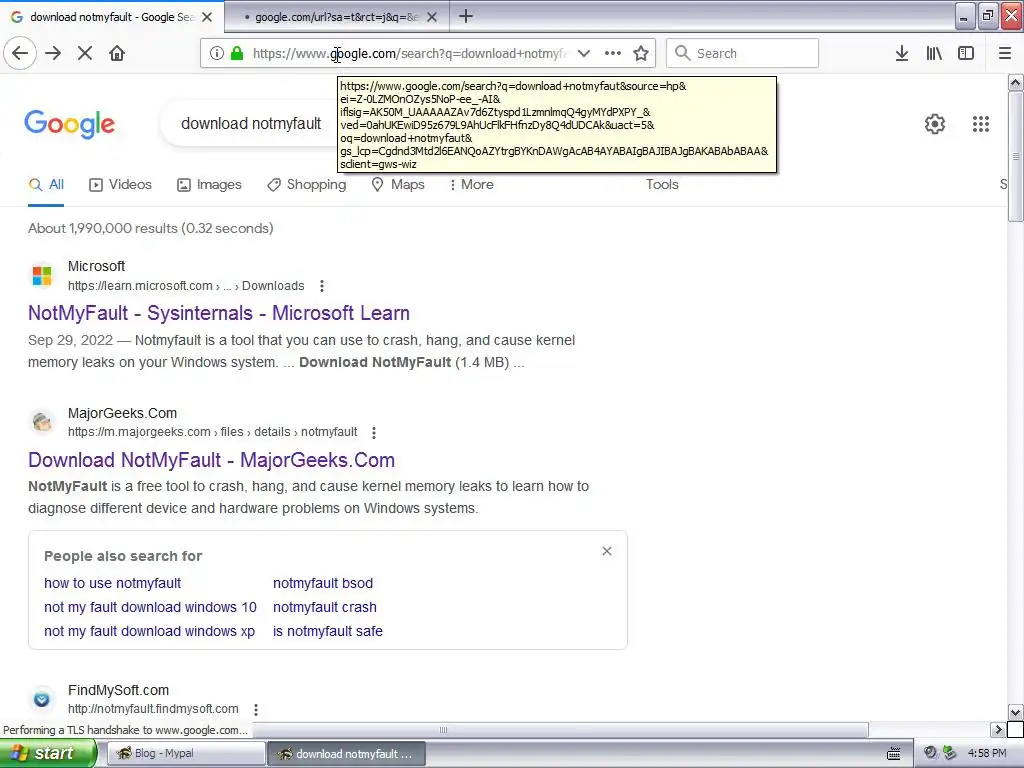Stop loading the current page

point(85,53)
